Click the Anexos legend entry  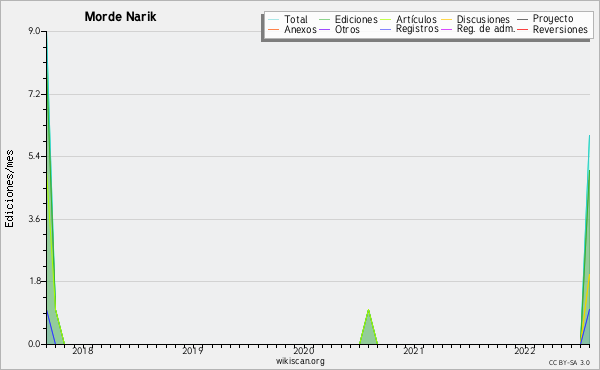[x=300, y=29]
